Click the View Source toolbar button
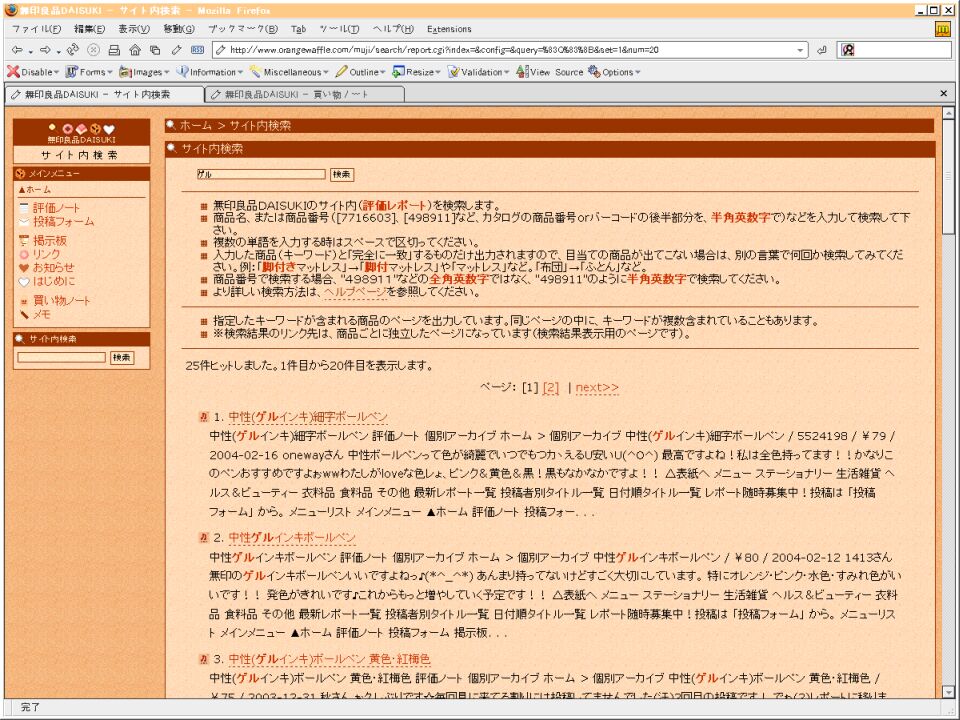This screenshot has height=720, width=960. (557, 72)
